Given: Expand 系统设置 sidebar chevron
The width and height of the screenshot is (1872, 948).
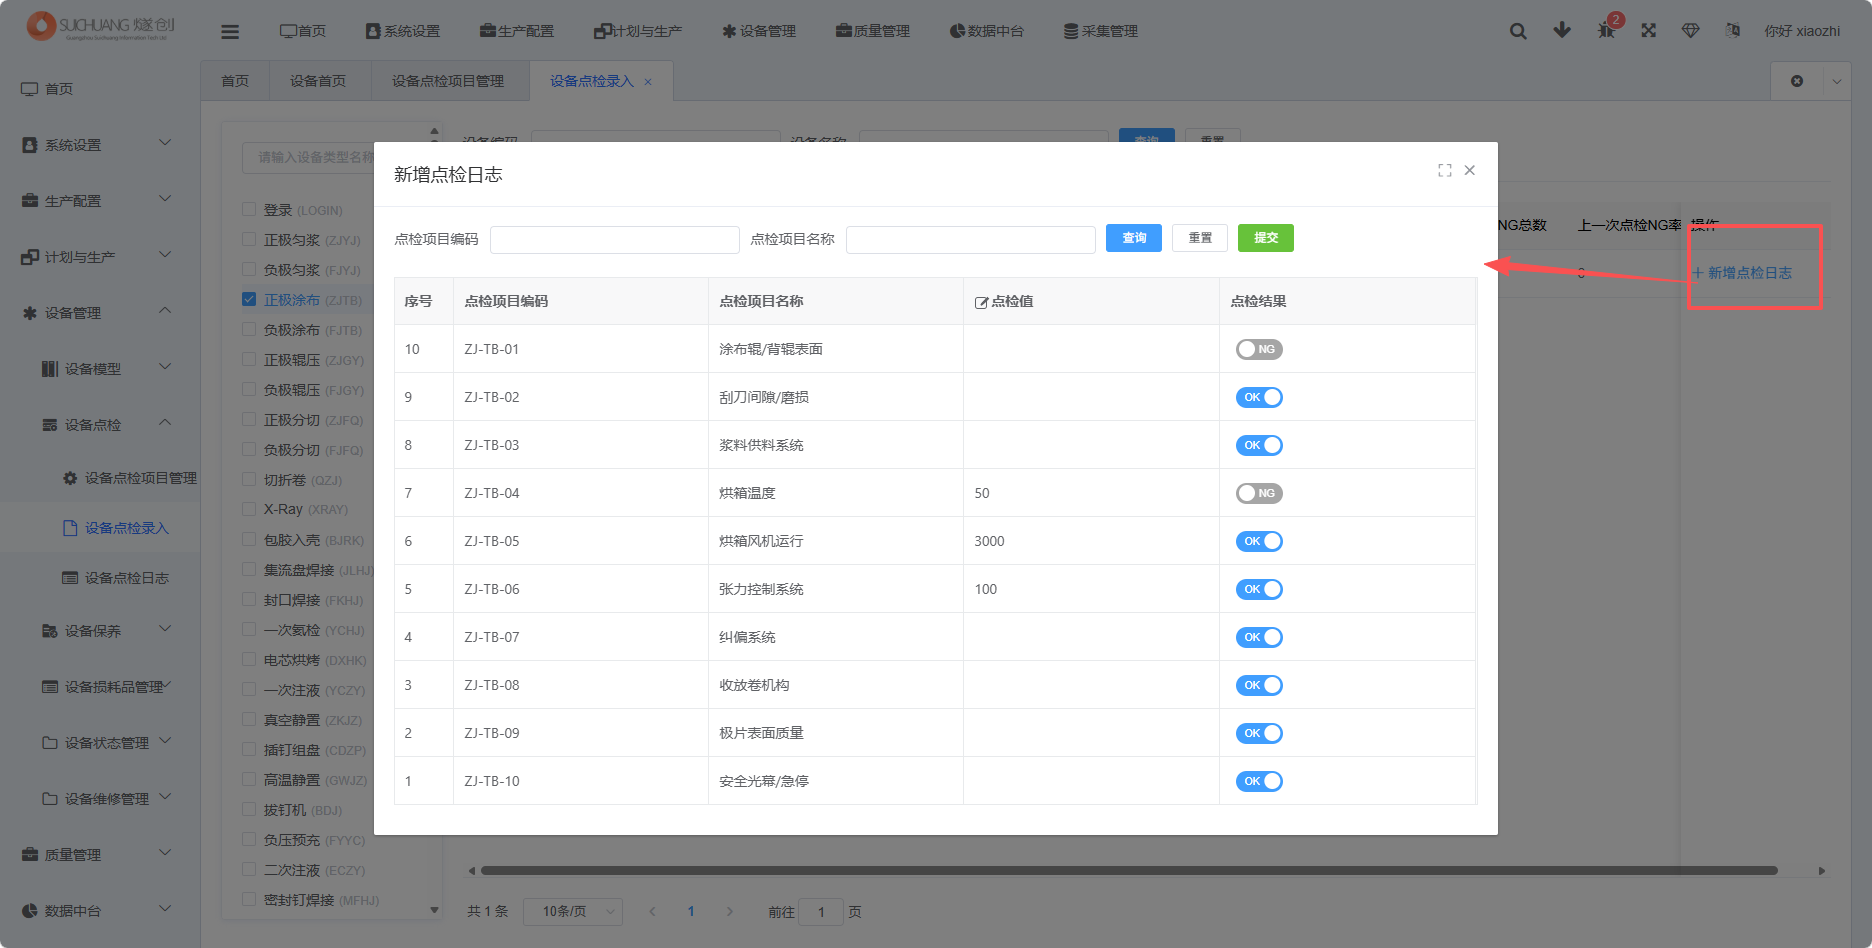Looking at the screenshot, I should [165, 143].
